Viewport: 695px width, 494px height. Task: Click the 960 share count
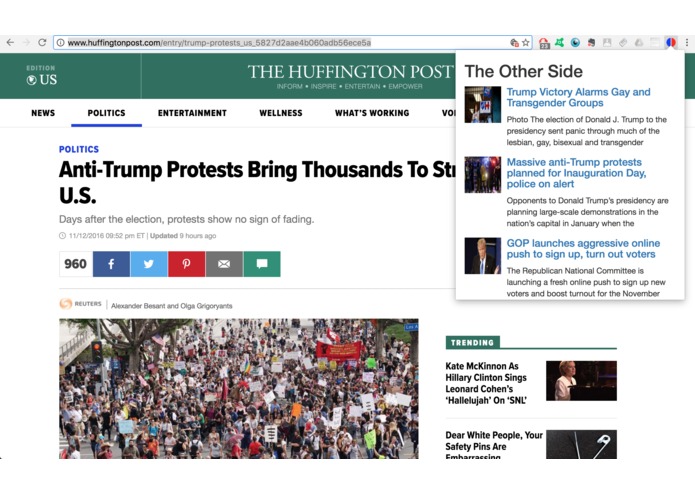point(76,264)
